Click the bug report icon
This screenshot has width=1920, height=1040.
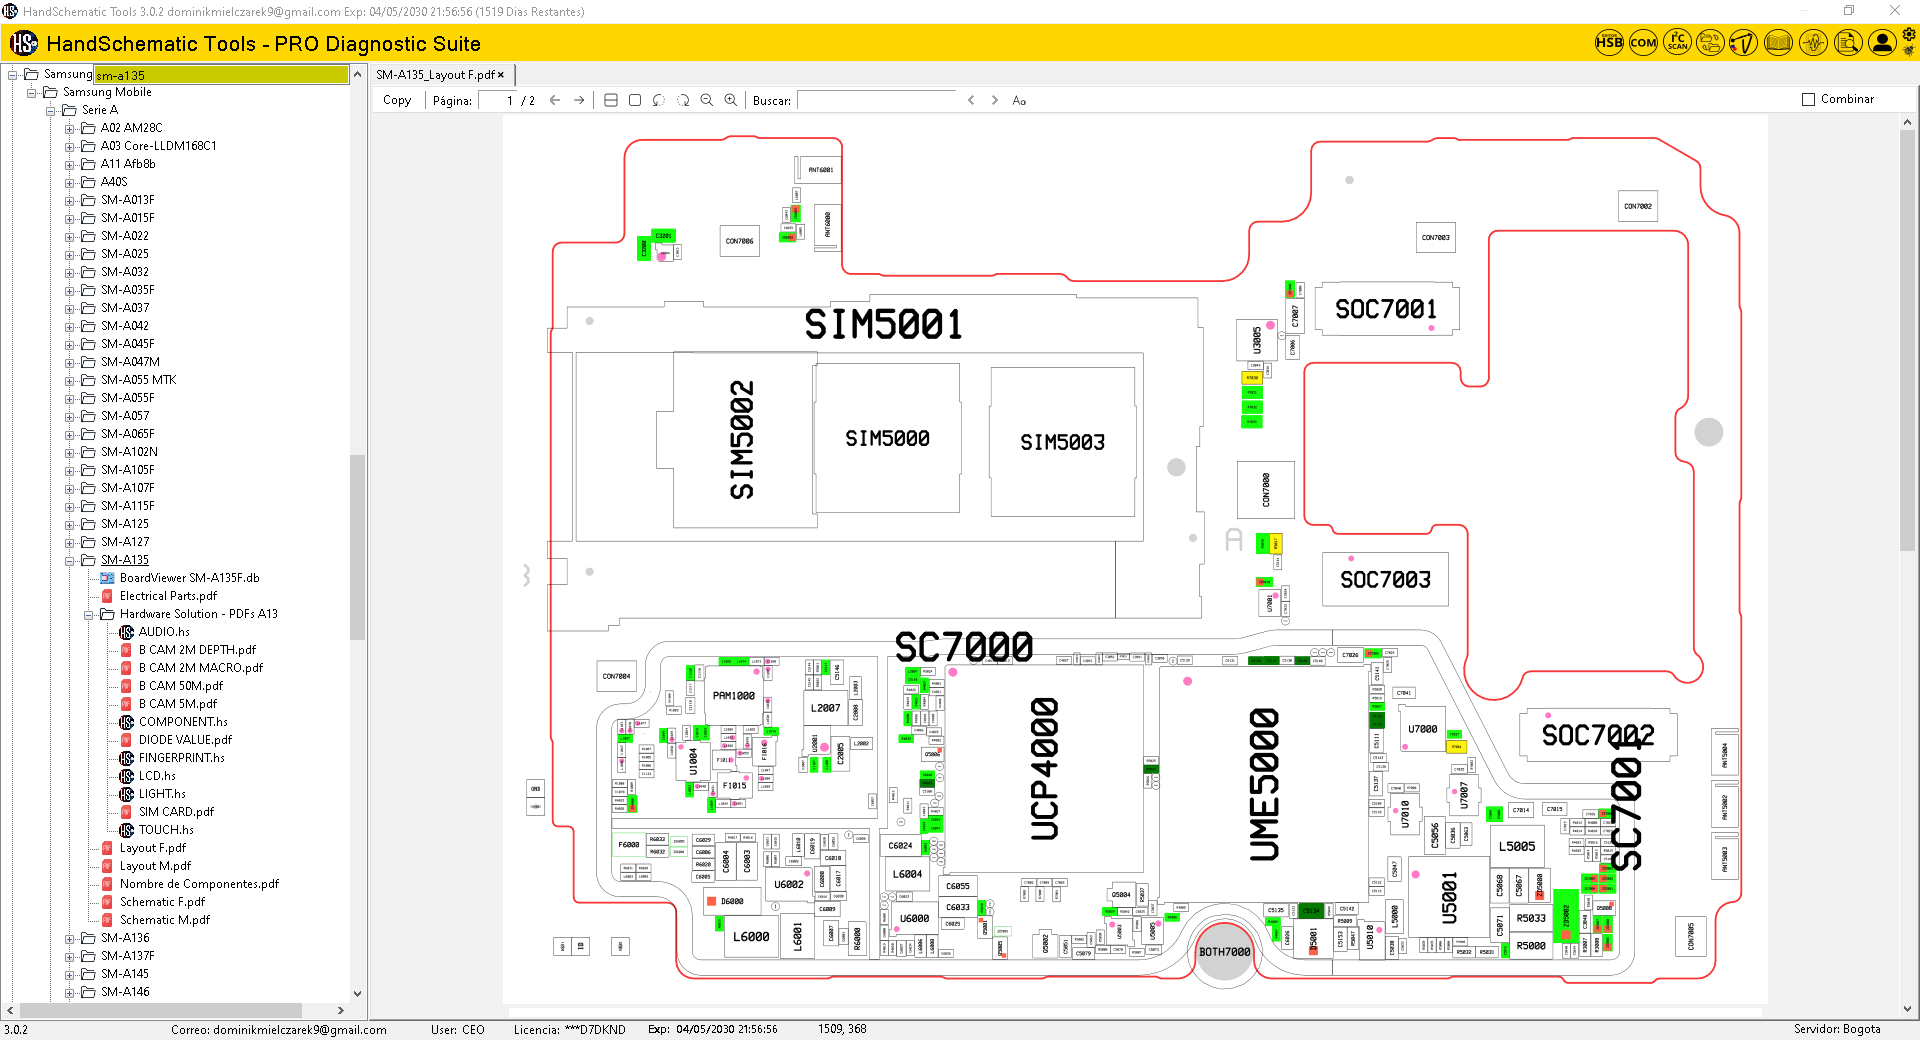[1909, 51]
